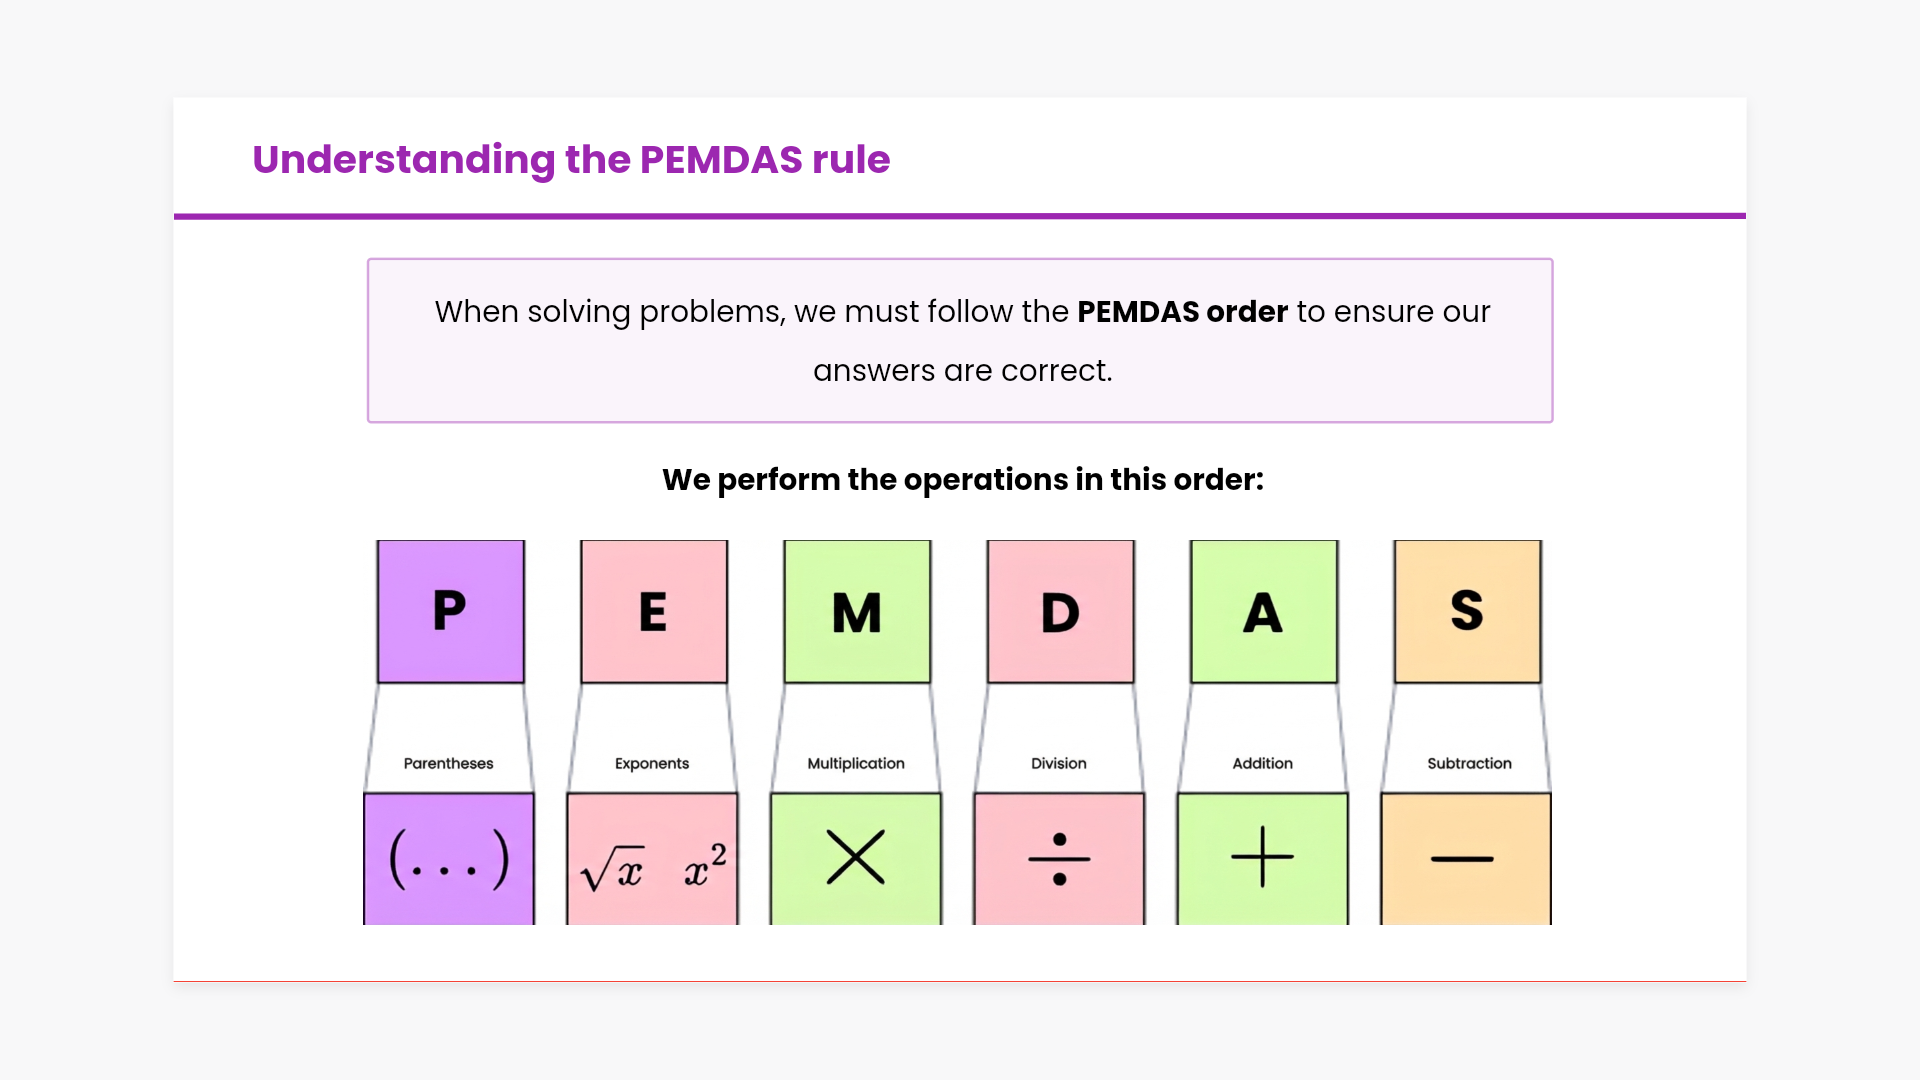The height and width of the screenshot is (1080, 1920).
Task: Click the Multiplication label
Action: pyautogui.click(x=856, y=763)
